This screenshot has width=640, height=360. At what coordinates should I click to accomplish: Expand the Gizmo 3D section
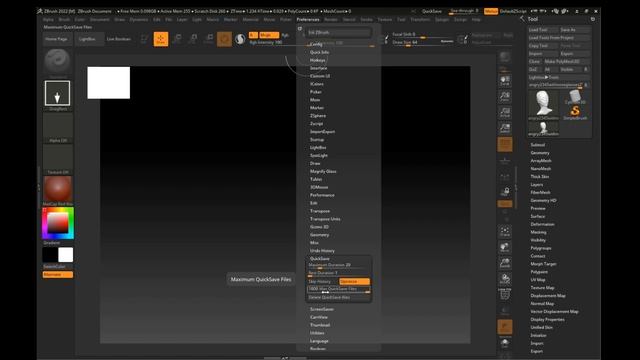[319, 227]
